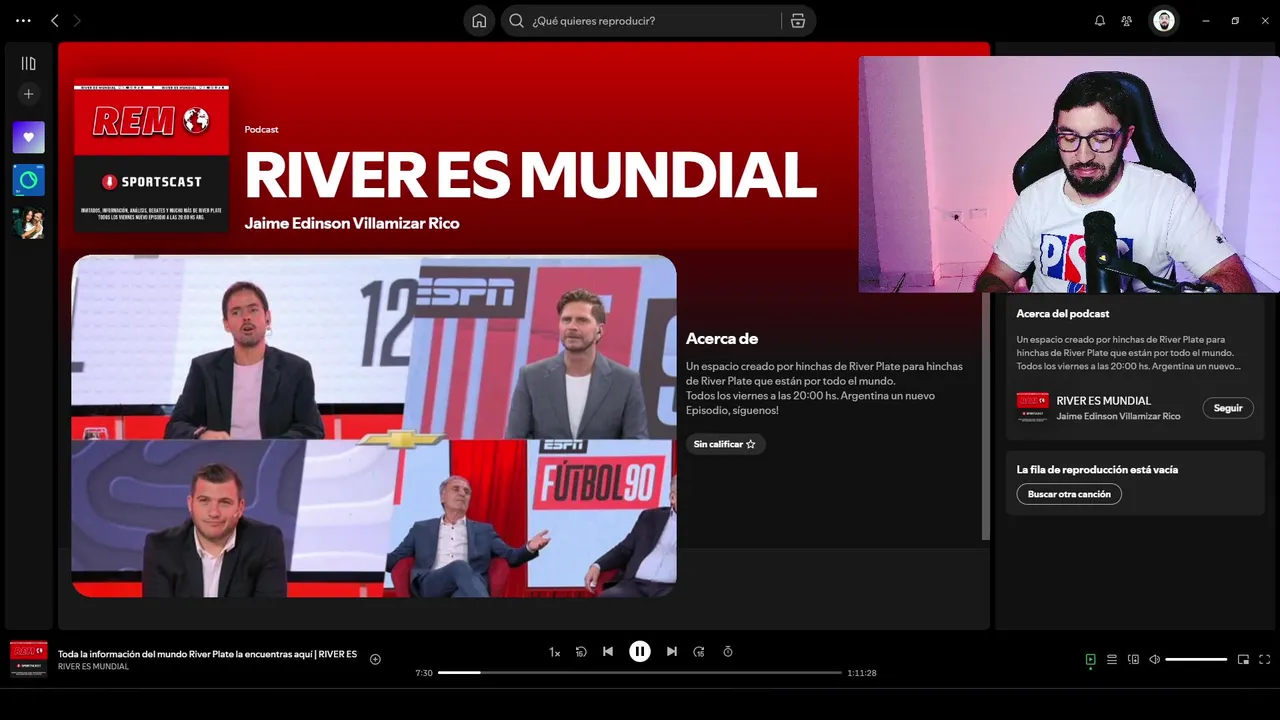
Task: Minimize the Spotify window
Action: [1206, 20]
